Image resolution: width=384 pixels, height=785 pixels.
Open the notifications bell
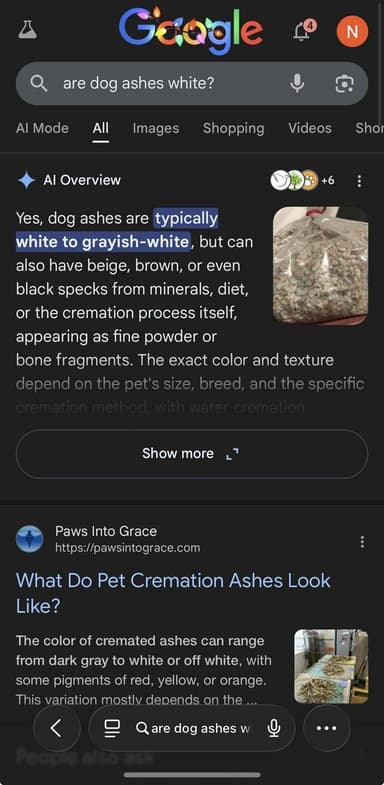(x=303, y=31)
